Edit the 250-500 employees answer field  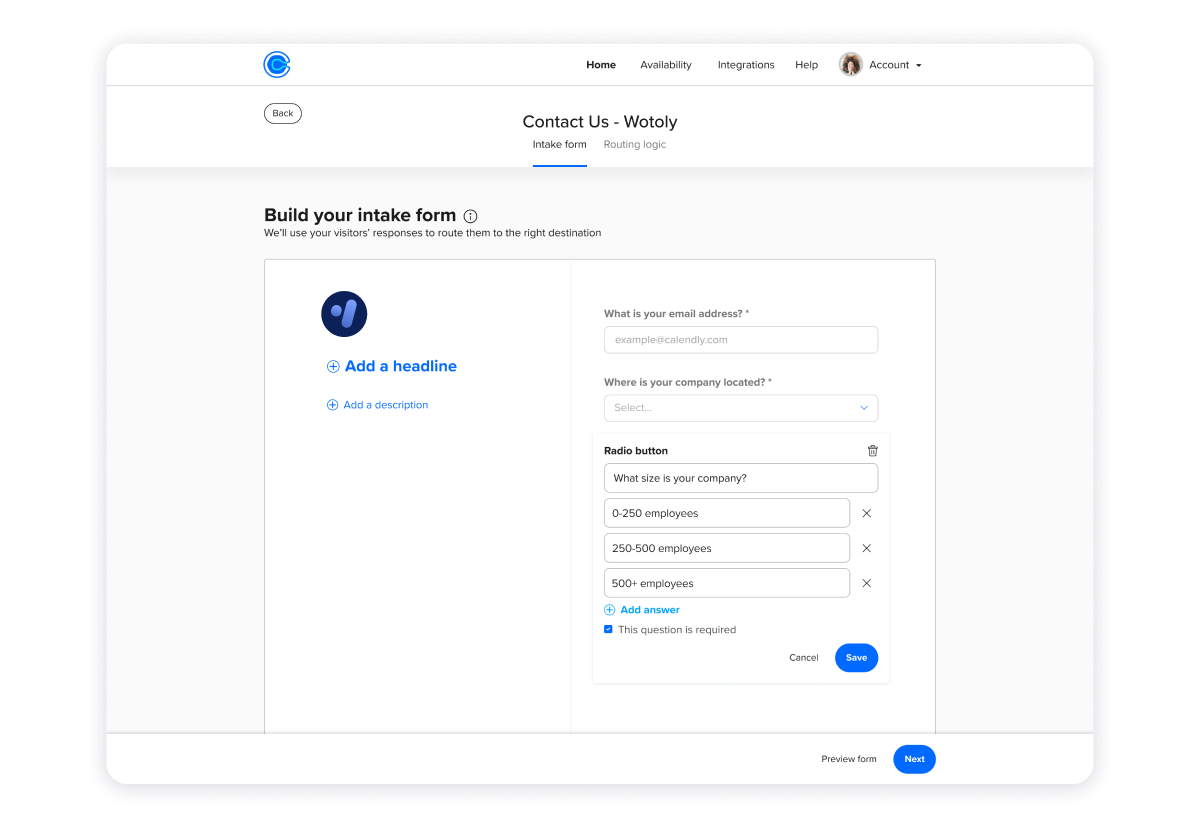tap(727, 548)
